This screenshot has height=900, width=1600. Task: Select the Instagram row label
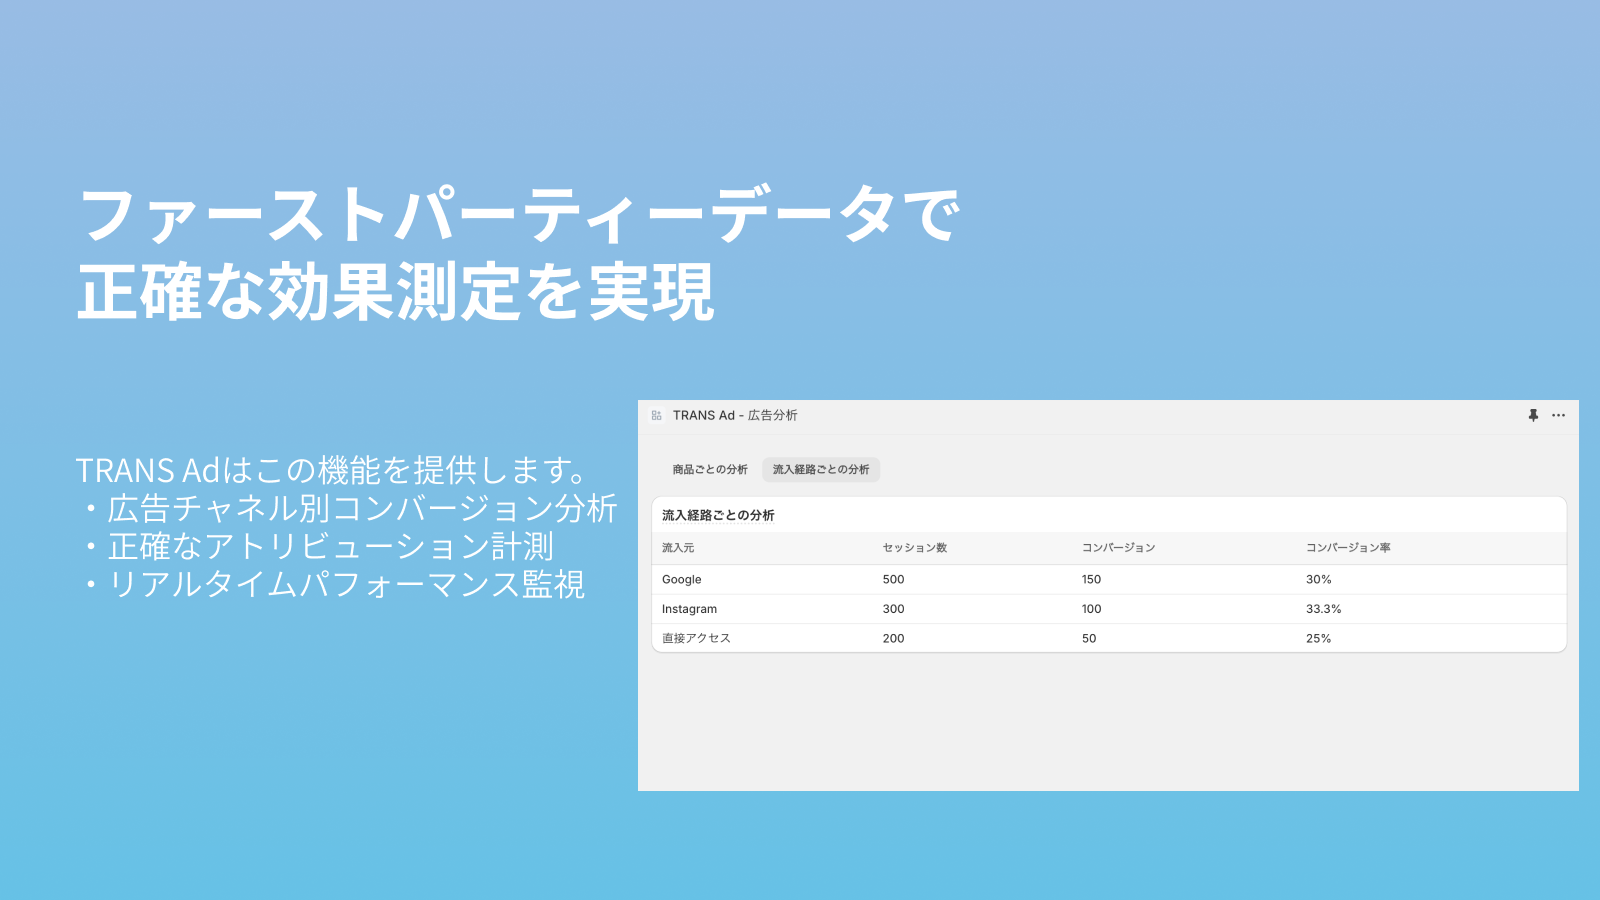[x=690, y=609]
